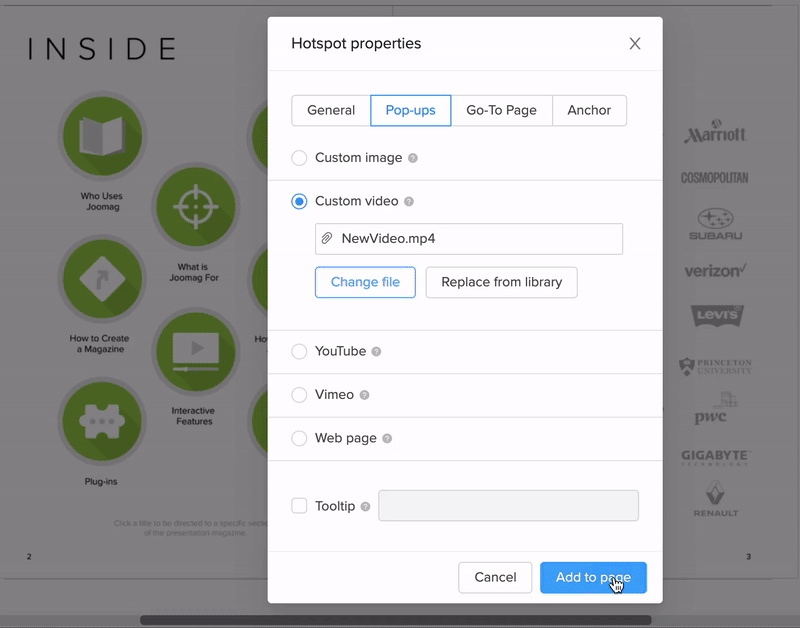Click the NewVideo.mp4 file field
Screen dimensions: 800x628
tap(480, 239)
